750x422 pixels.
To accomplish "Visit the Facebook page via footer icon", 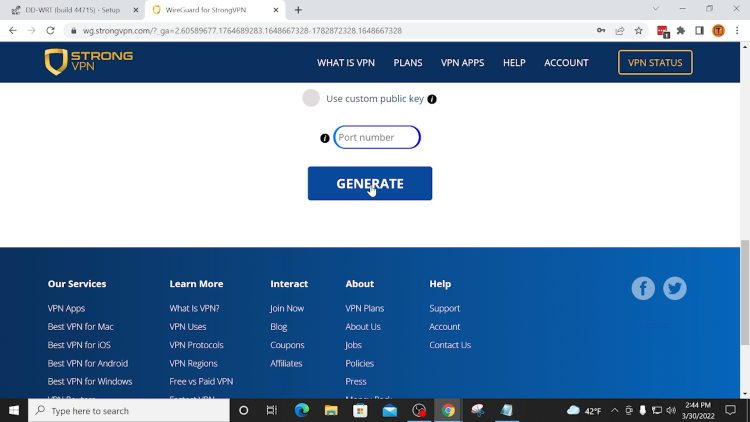I will point(643,288).
